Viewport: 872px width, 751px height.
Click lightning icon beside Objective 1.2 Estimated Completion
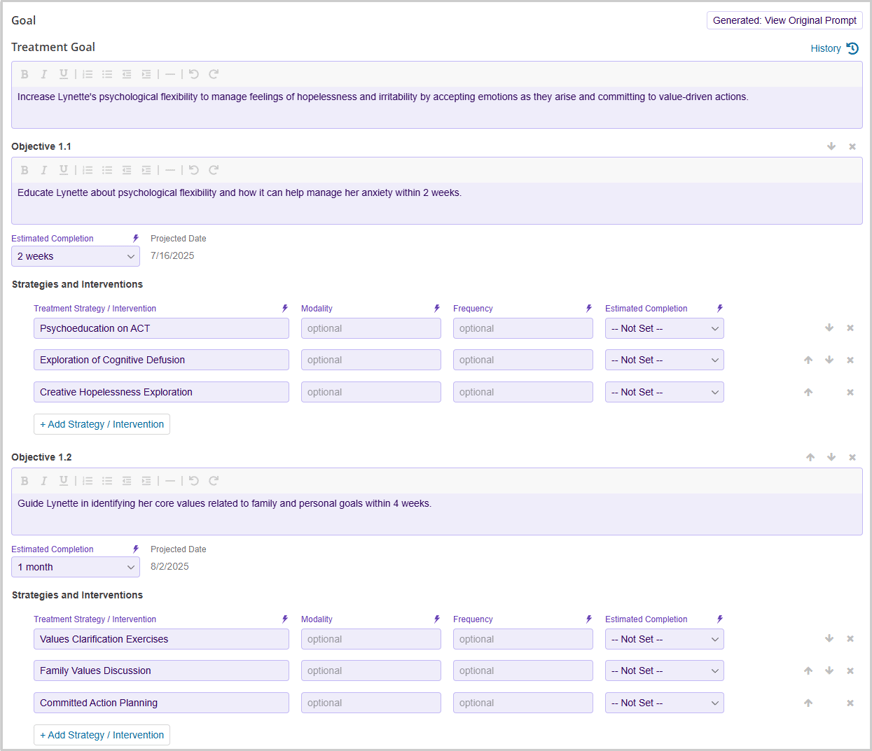135,549
